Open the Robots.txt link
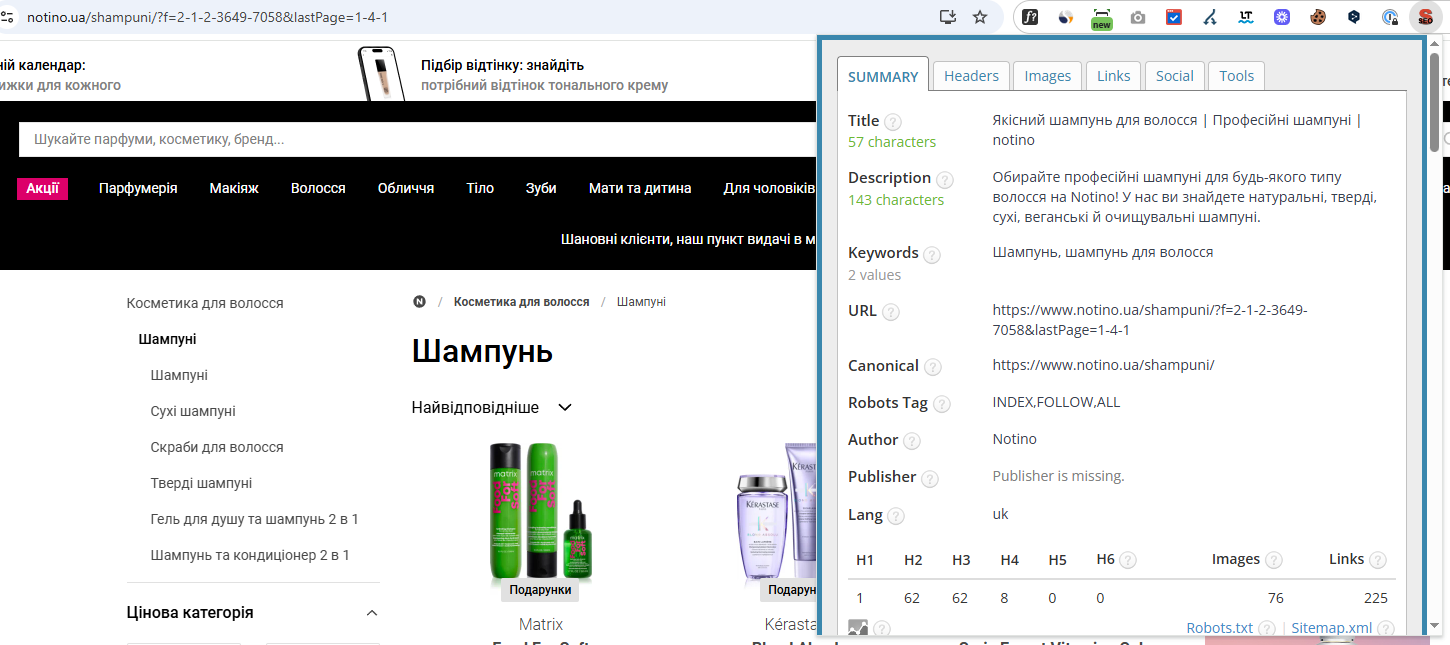The image size is (1450, 645). point(1219,628)
